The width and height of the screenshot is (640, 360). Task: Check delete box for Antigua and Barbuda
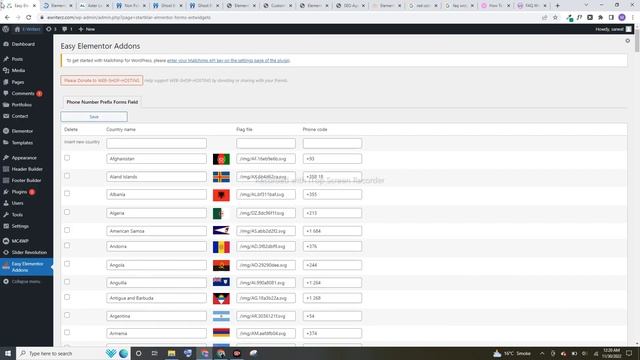coord(67,298)
